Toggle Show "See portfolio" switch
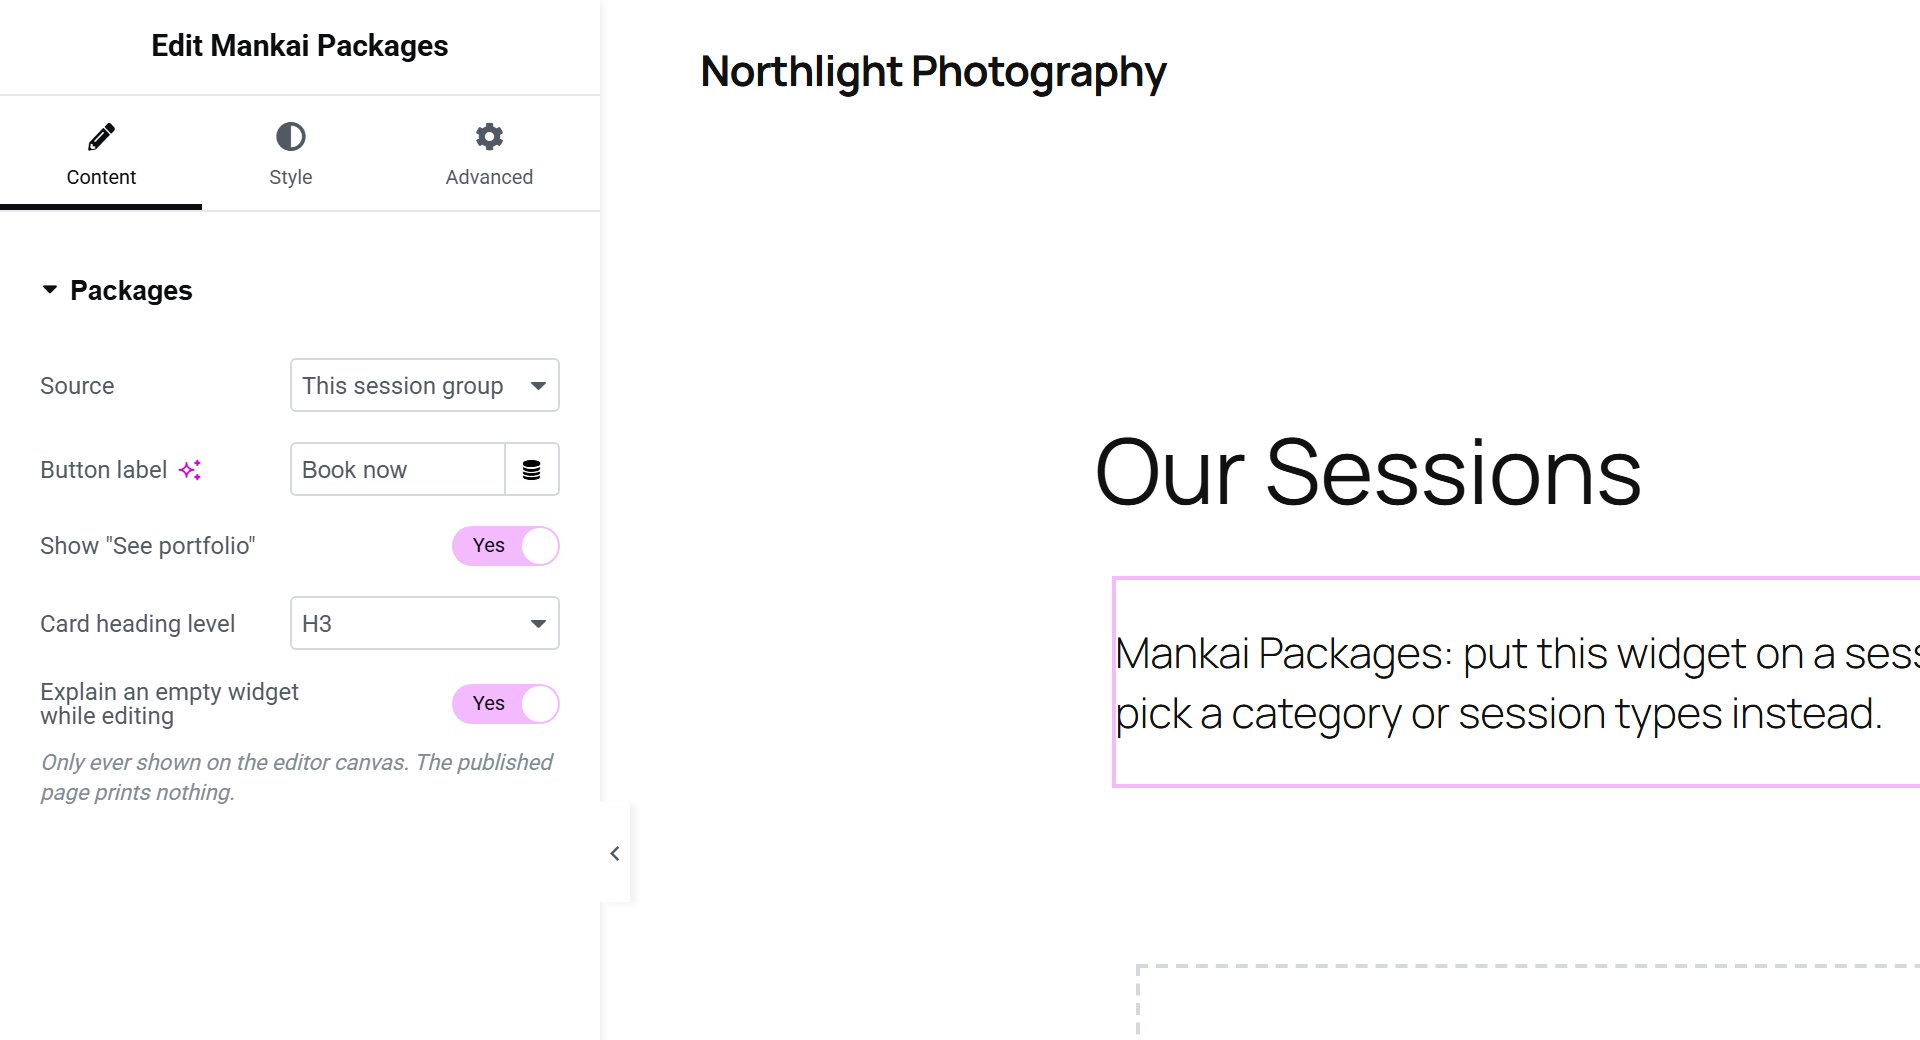 click(505, 546)
